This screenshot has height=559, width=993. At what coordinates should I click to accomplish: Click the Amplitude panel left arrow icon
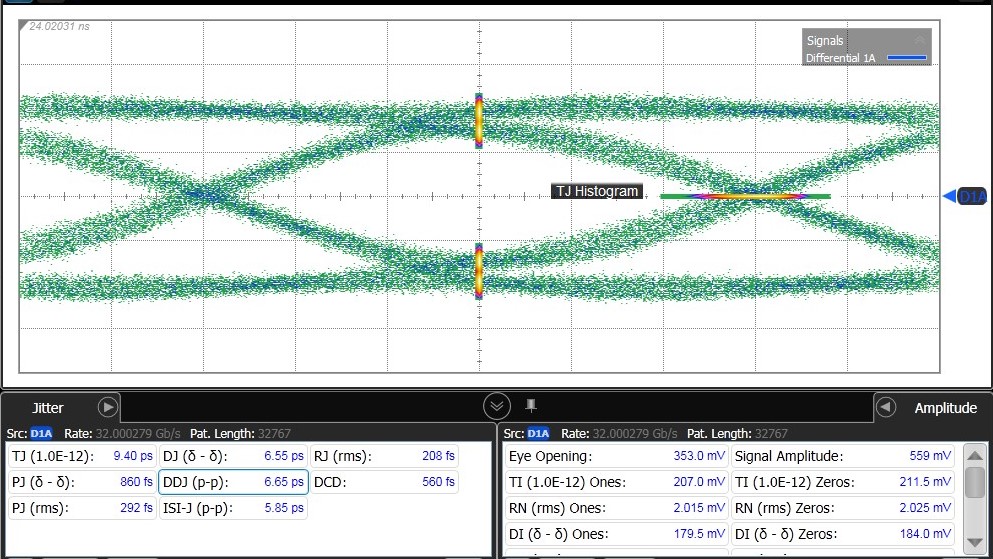(x=885, y=407)
